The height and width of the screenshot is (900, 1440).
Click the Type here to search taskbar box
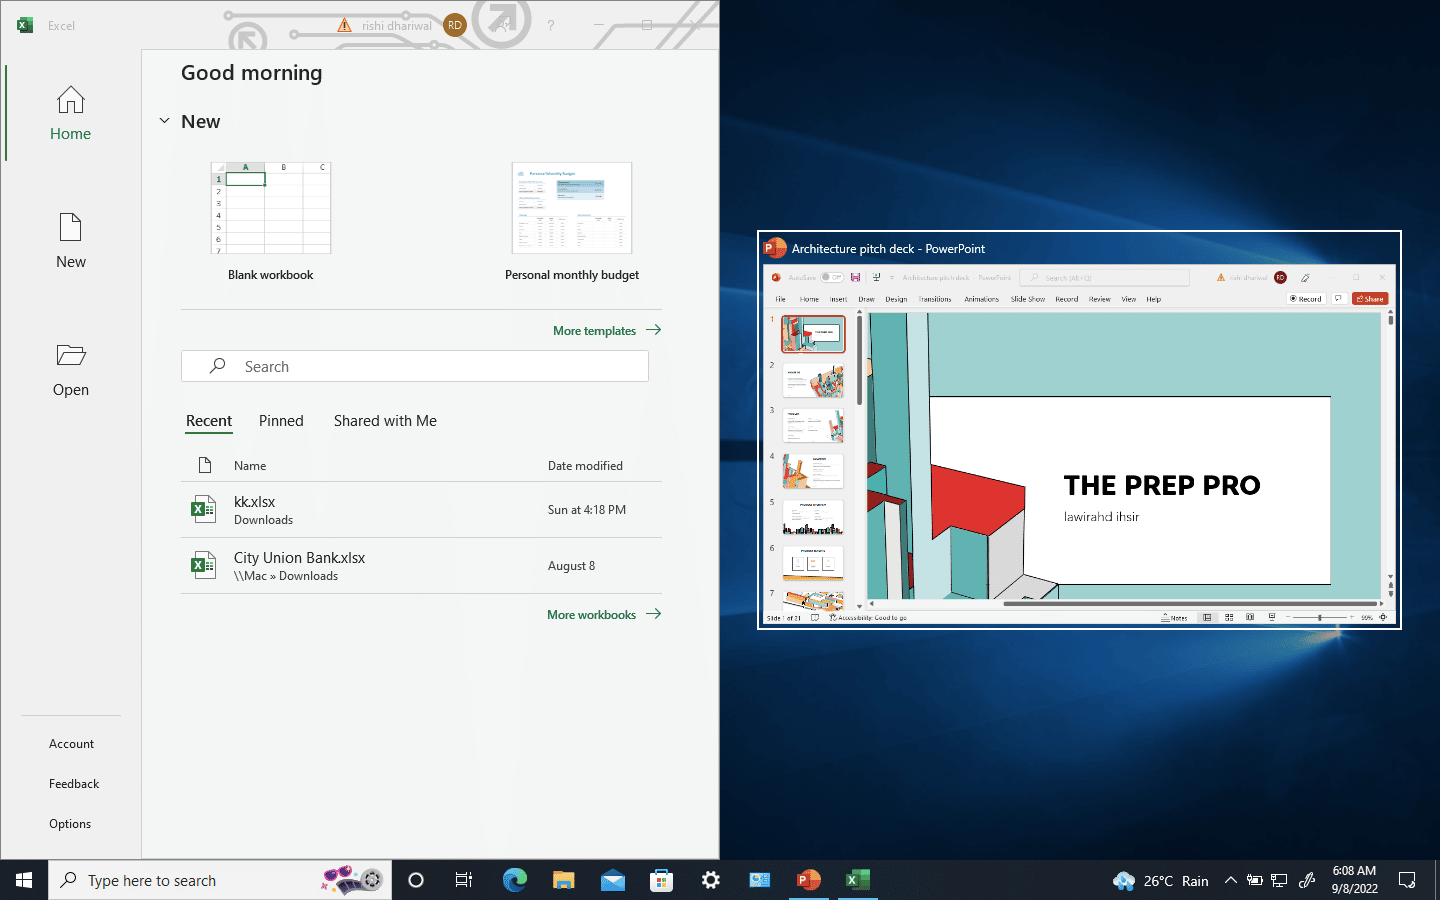point(220,880)
